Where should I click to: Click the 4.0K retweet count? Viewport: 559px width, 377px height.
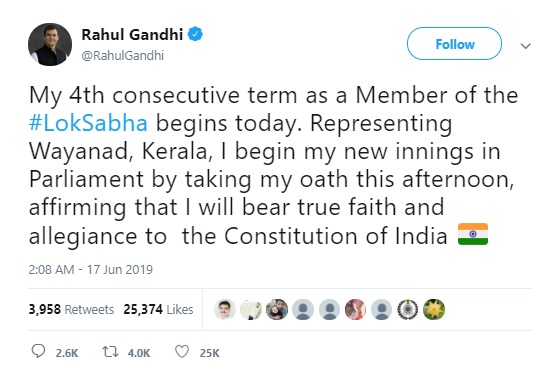coord(139,353)
